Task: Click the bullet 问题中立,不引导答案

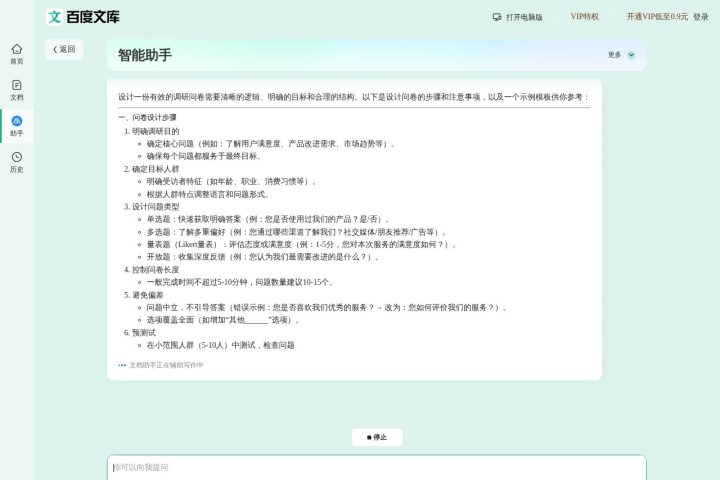Action: point(327,307)
